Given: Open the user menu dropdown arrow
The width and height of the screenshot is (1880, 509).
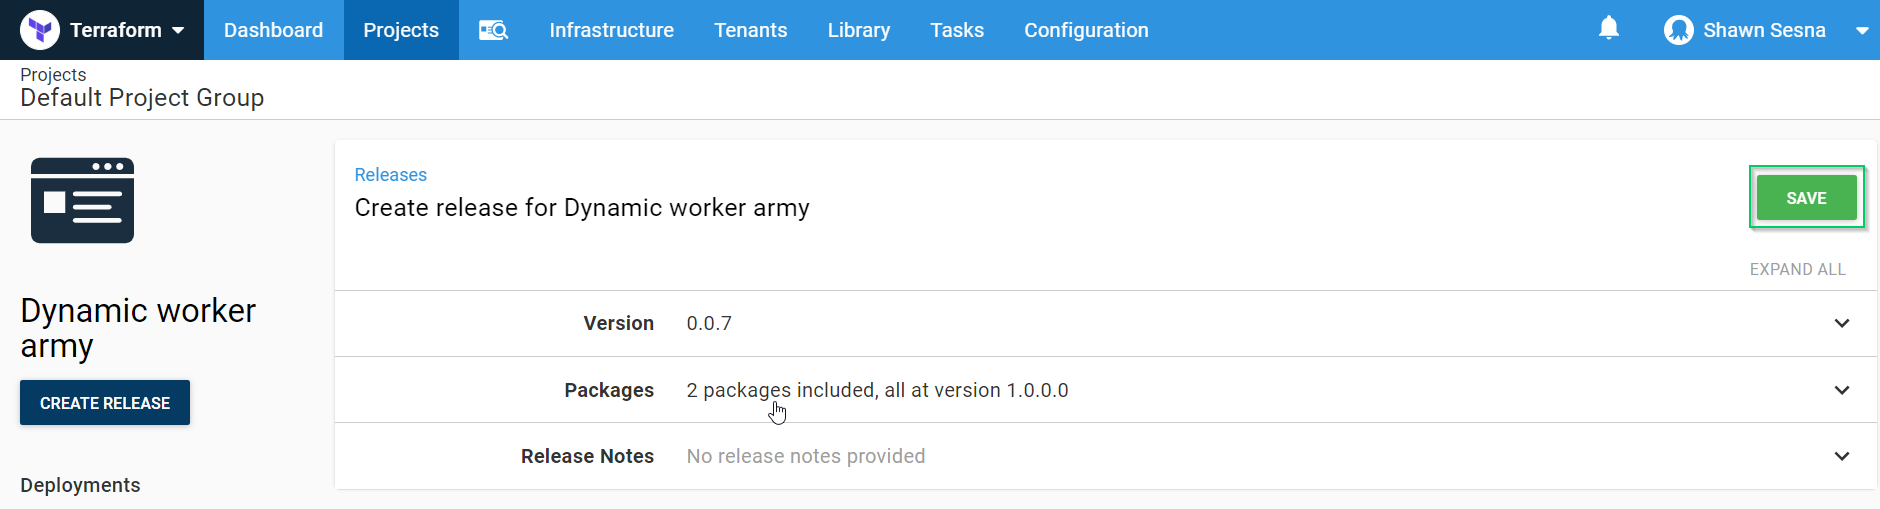Looking at the screenshot, I should pos(1862,30).
